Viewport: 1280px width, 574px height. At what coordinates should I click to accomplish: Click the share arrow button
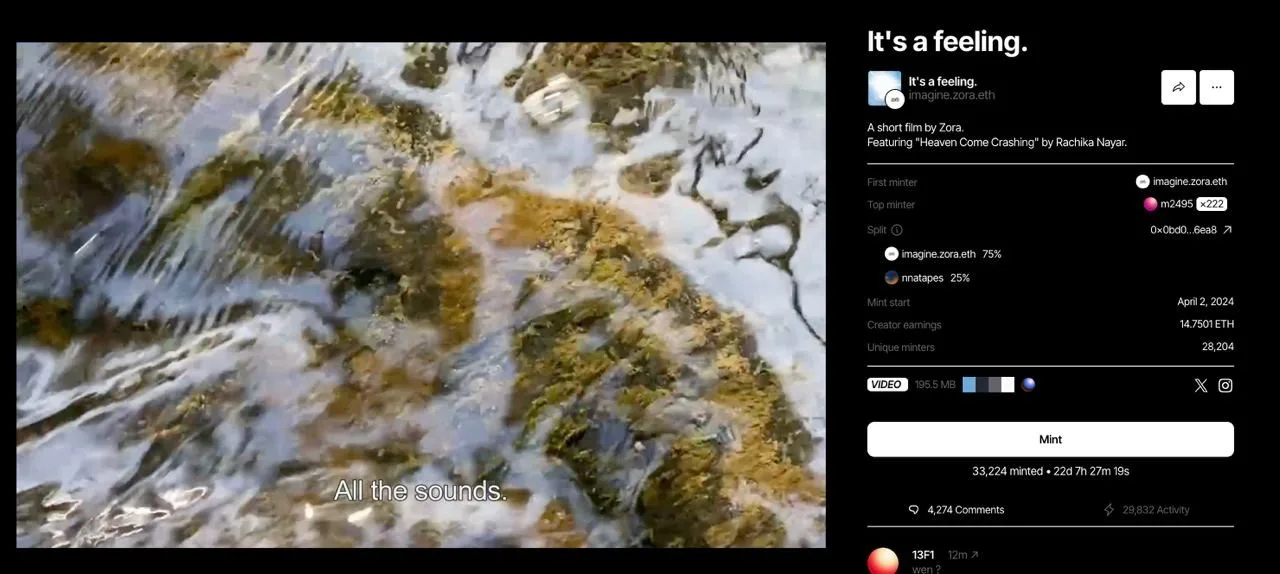coord(1178,87)
